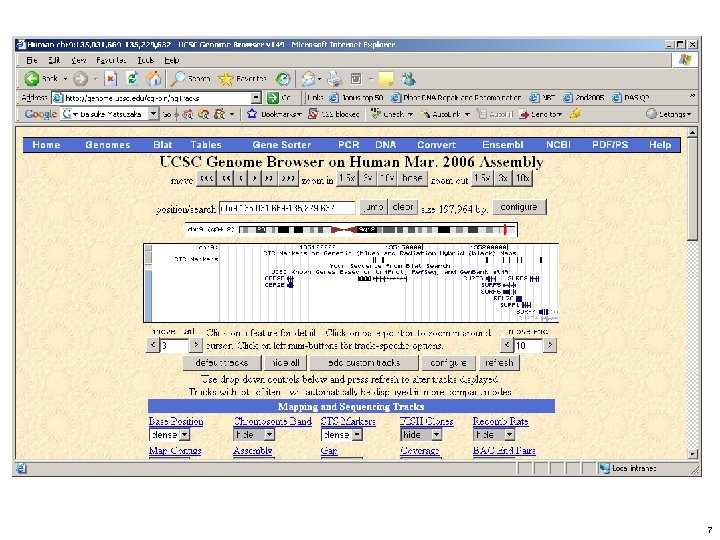Click the Map Contigs track link
This screenshot has height=540, width=720.
[175, 451]
